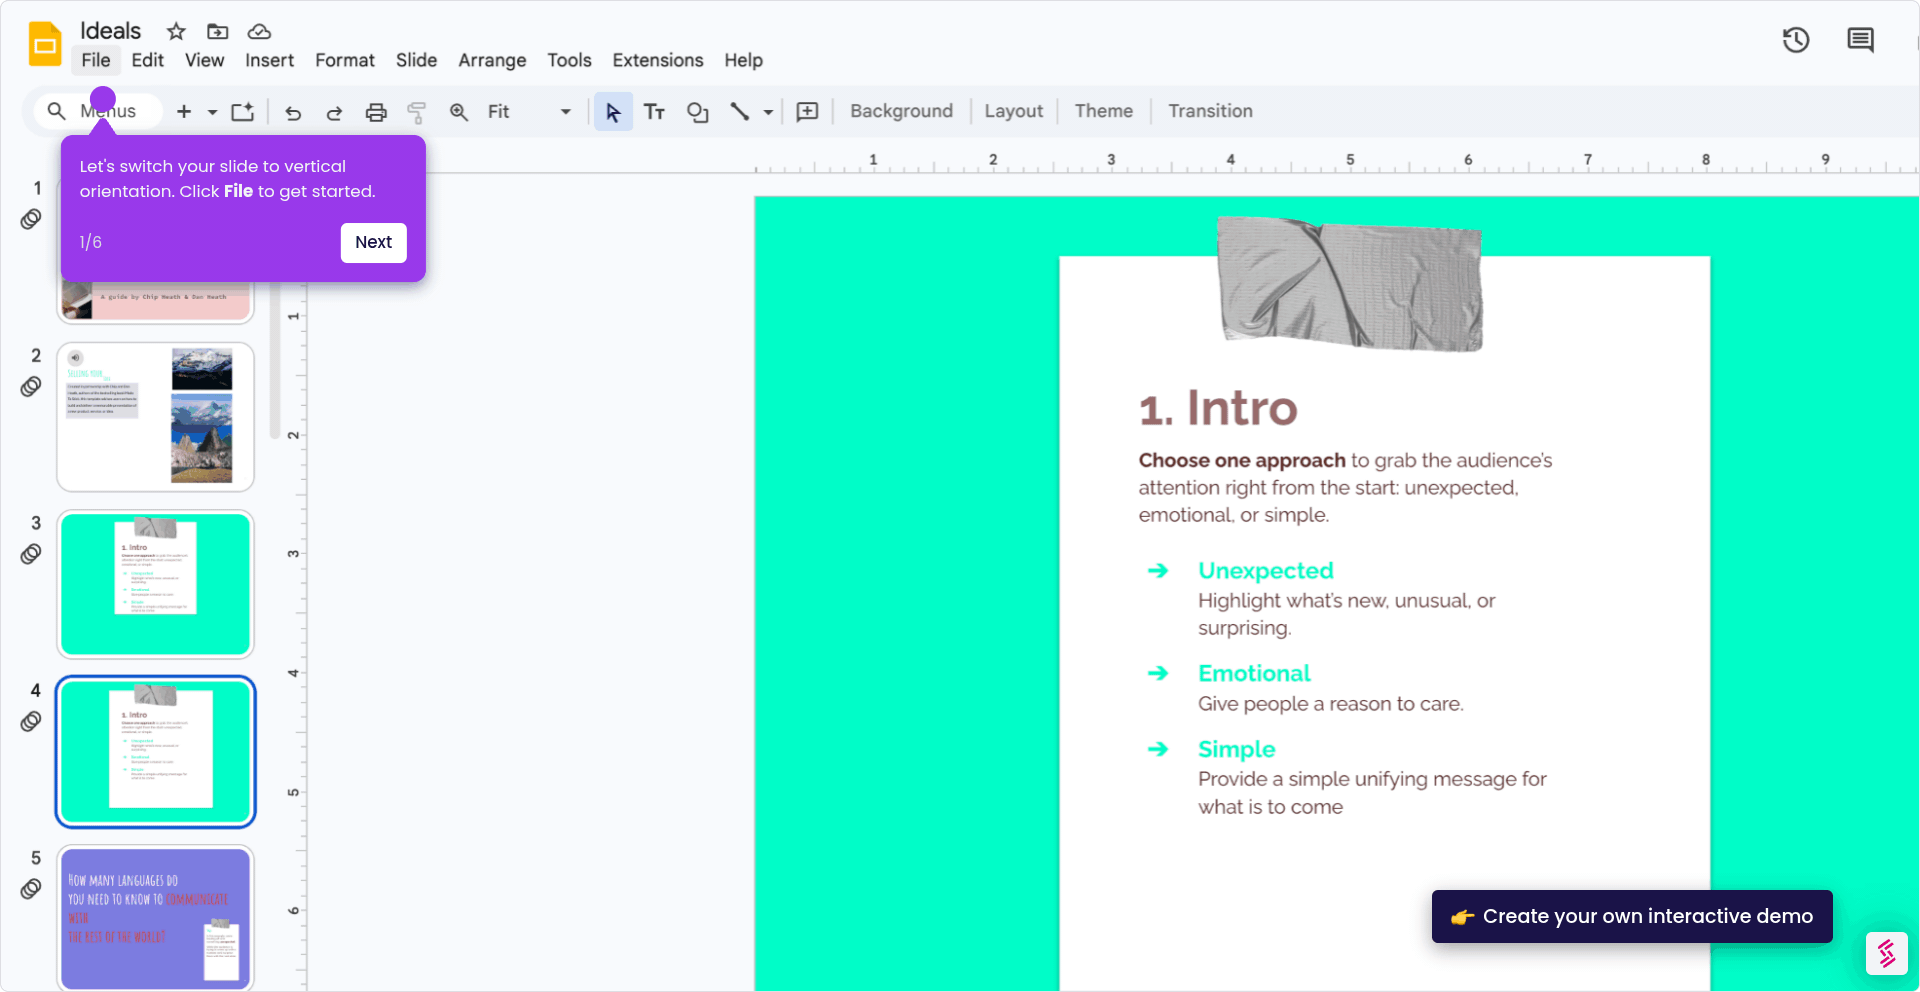Add a new slide with plus icon
Image resolution: width=1920 pixels, height=992 pixels.
(184, 111)
